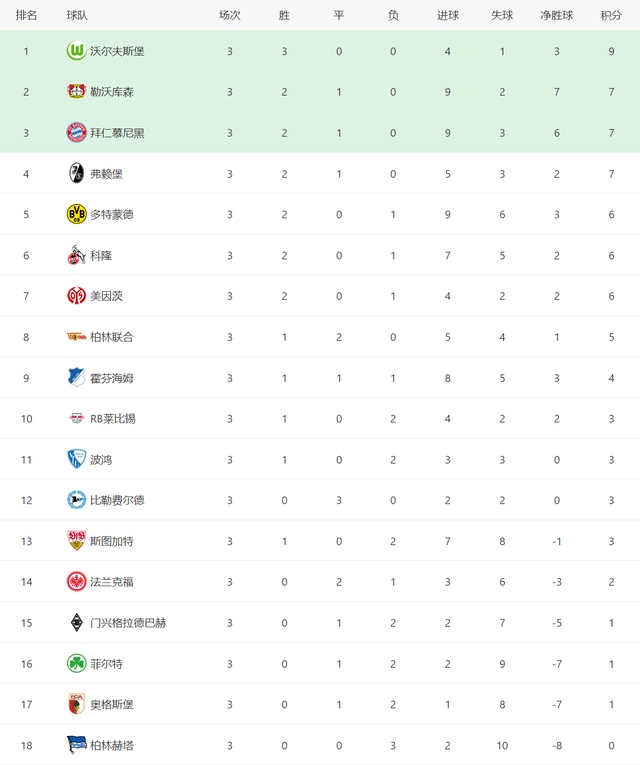The image size is (640, 765).
Task: Sort table by 净胜球 column header
Action: [x=557, y=15]
